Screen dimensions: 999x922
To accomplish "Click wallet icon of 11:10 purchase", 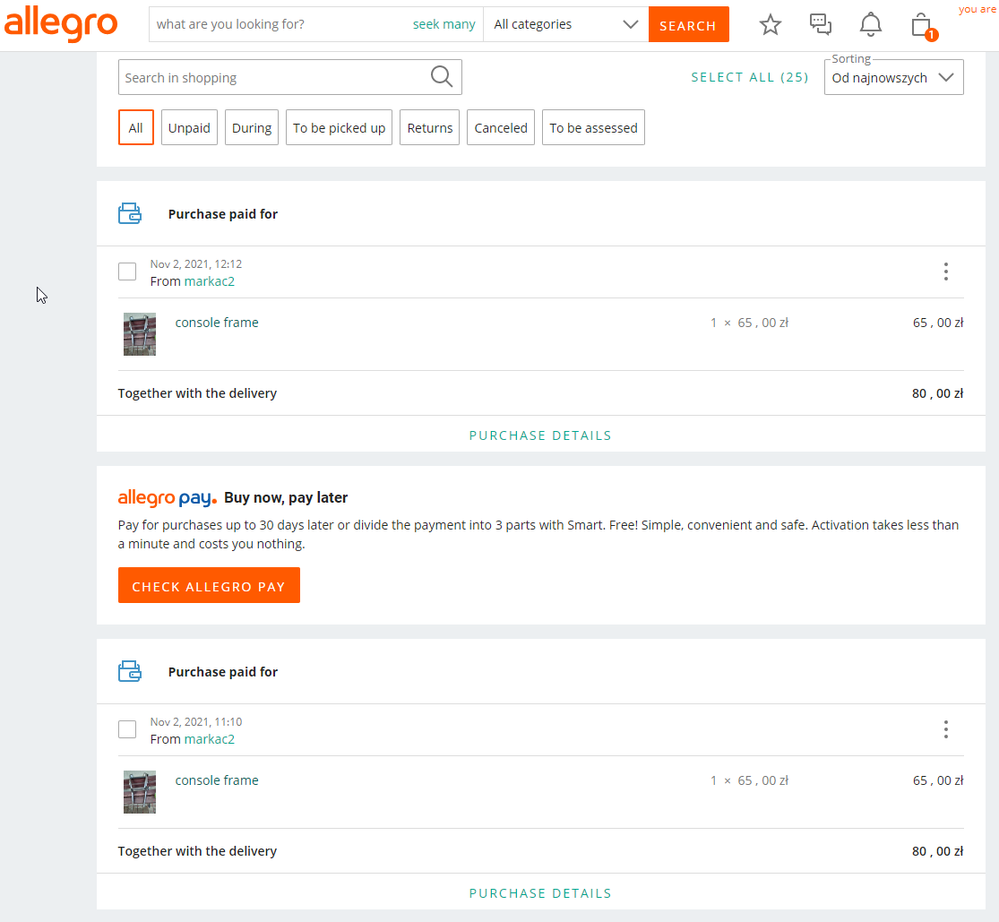I will [130, 671].
